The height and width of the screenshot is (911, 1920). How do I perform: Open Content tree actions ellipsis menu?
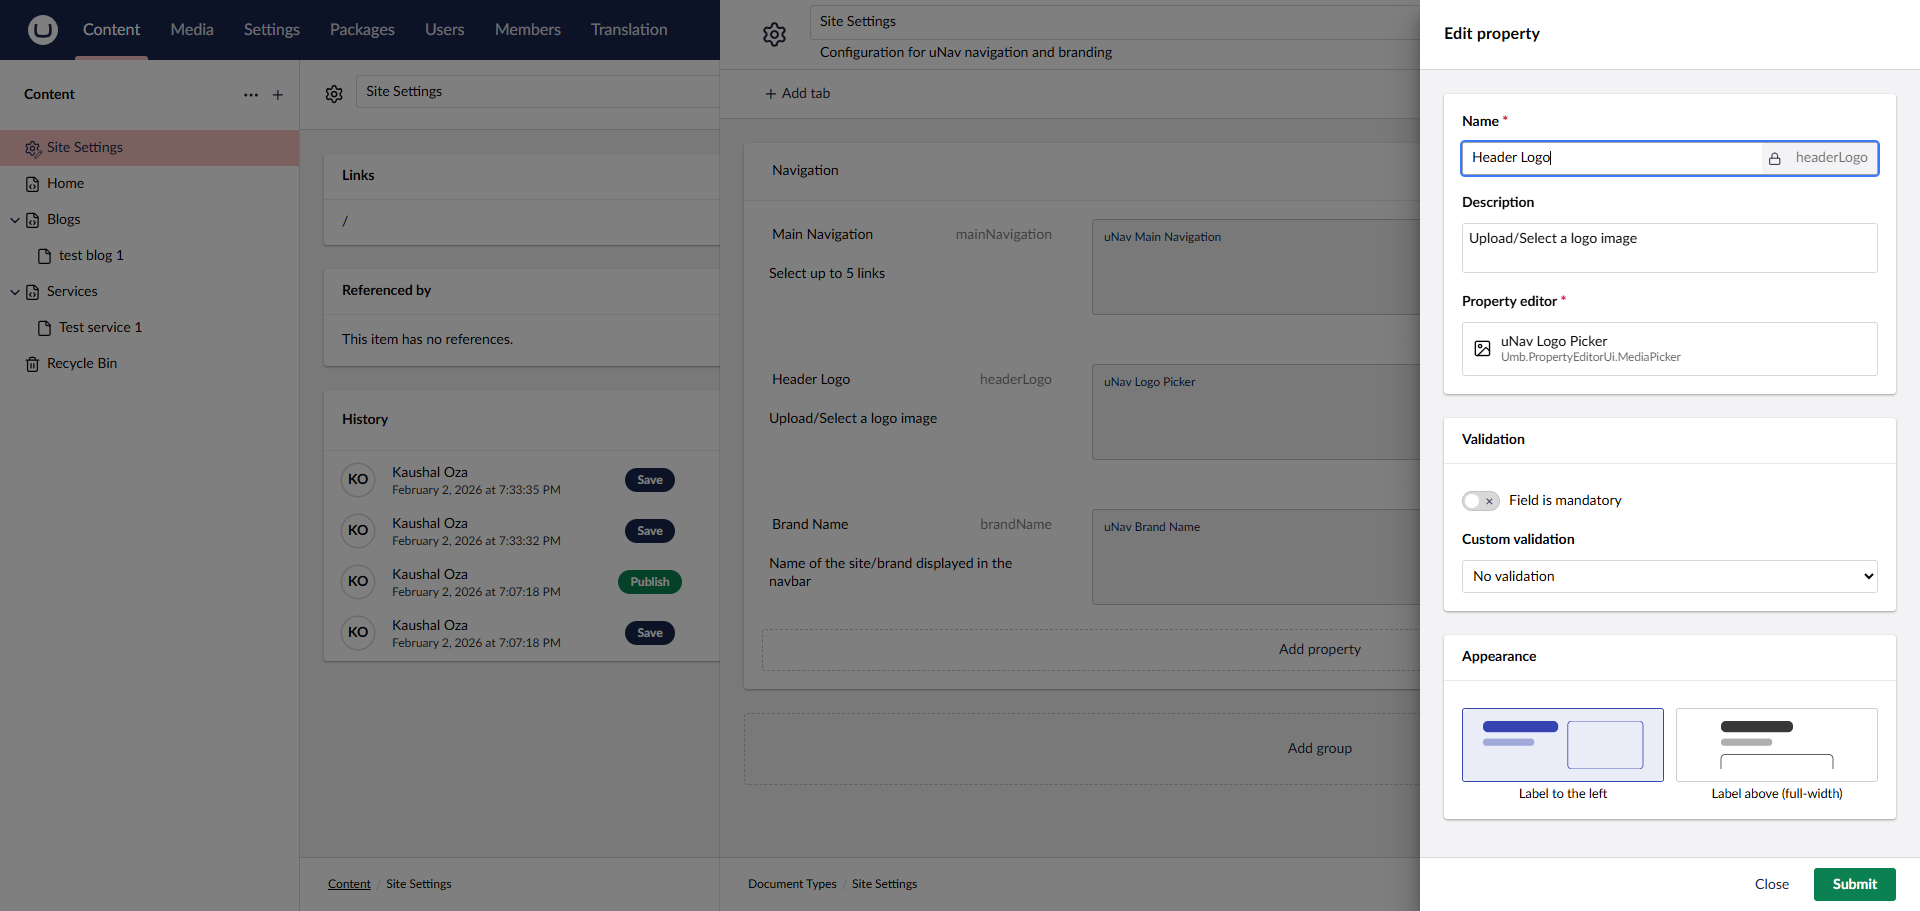(x=251, y=95)
